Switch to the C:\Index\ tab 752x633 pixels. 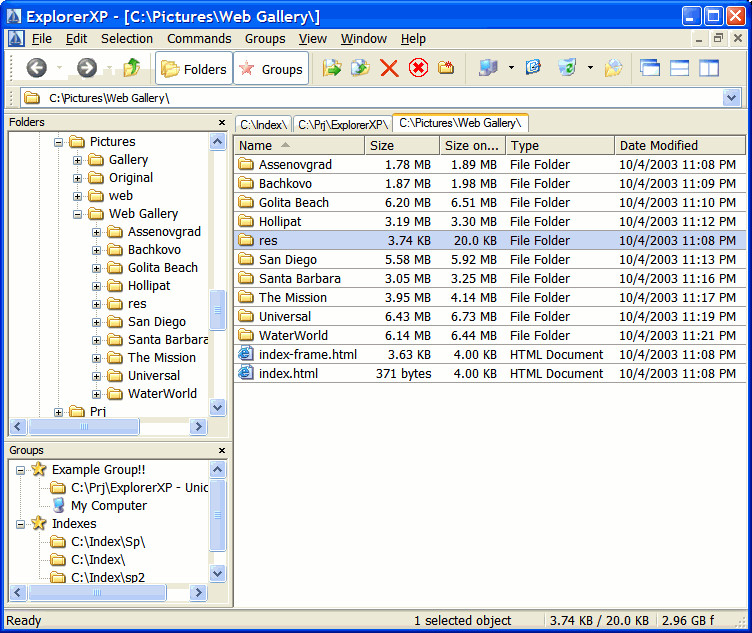pos(263,125)
